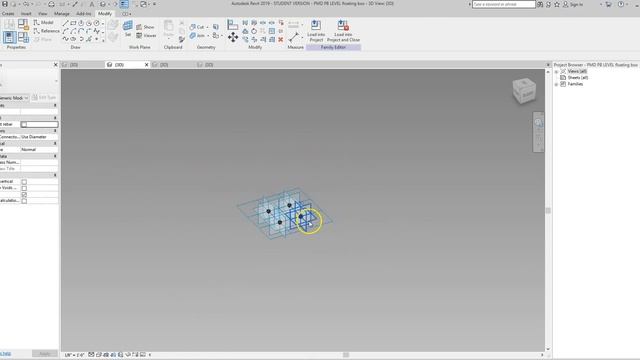640x360 pixels.
Task: Select the Reference line tool
Action: pos(46,31)
